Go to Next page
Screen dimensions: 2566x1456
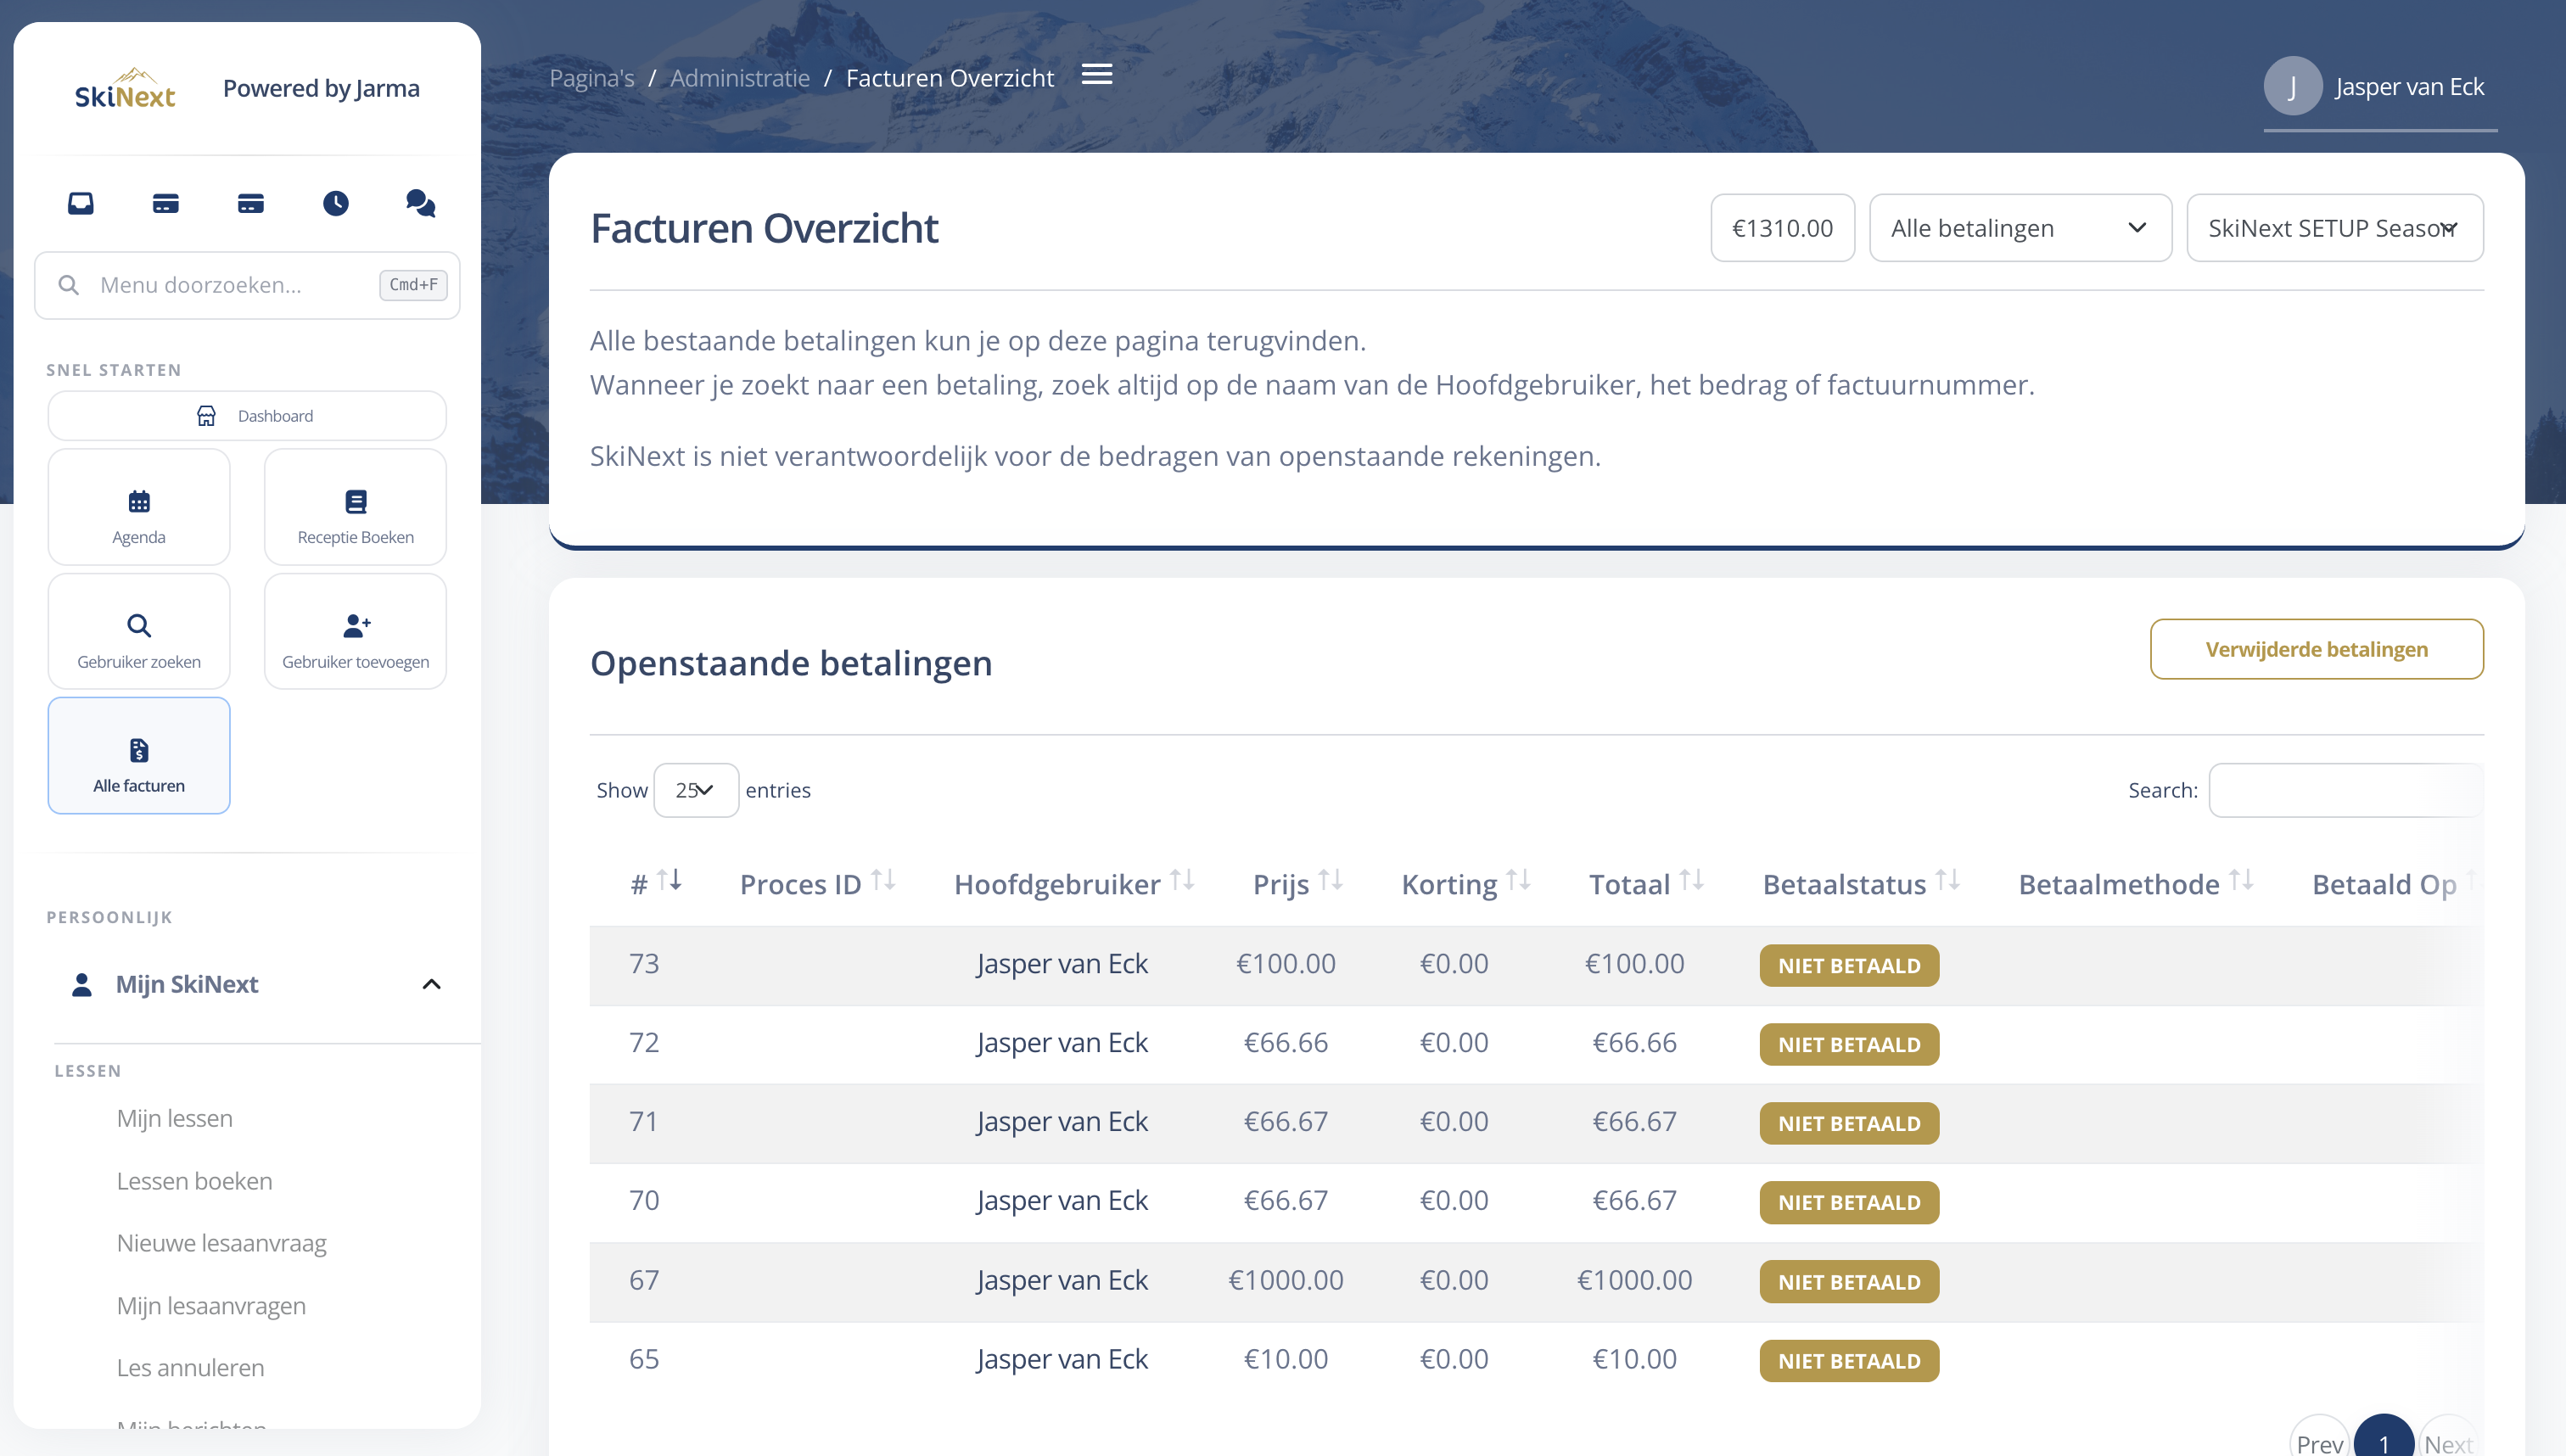pyautogui.click(x=2448, y=1443)
